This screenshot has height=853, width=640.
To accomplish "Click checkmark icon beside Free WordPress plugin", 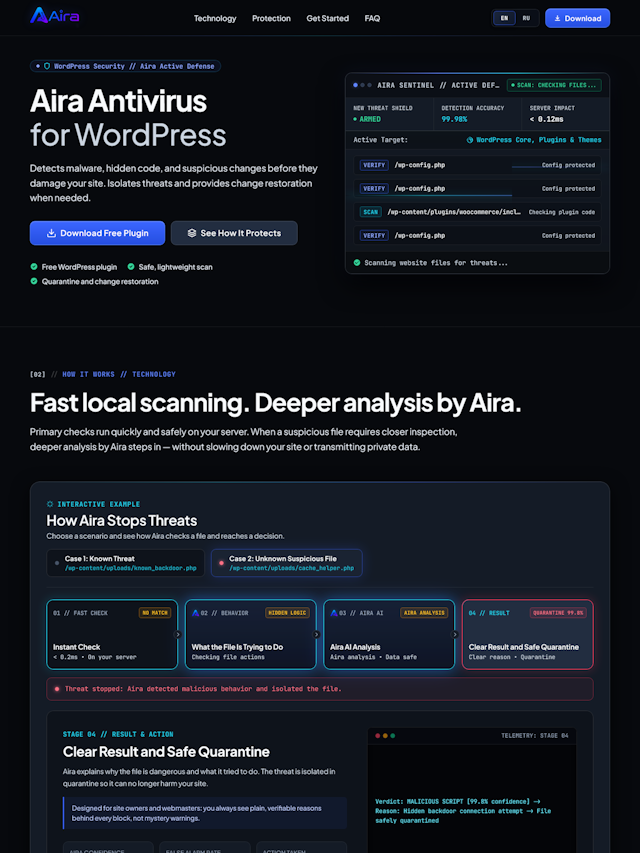I will [x=34, y=267].
